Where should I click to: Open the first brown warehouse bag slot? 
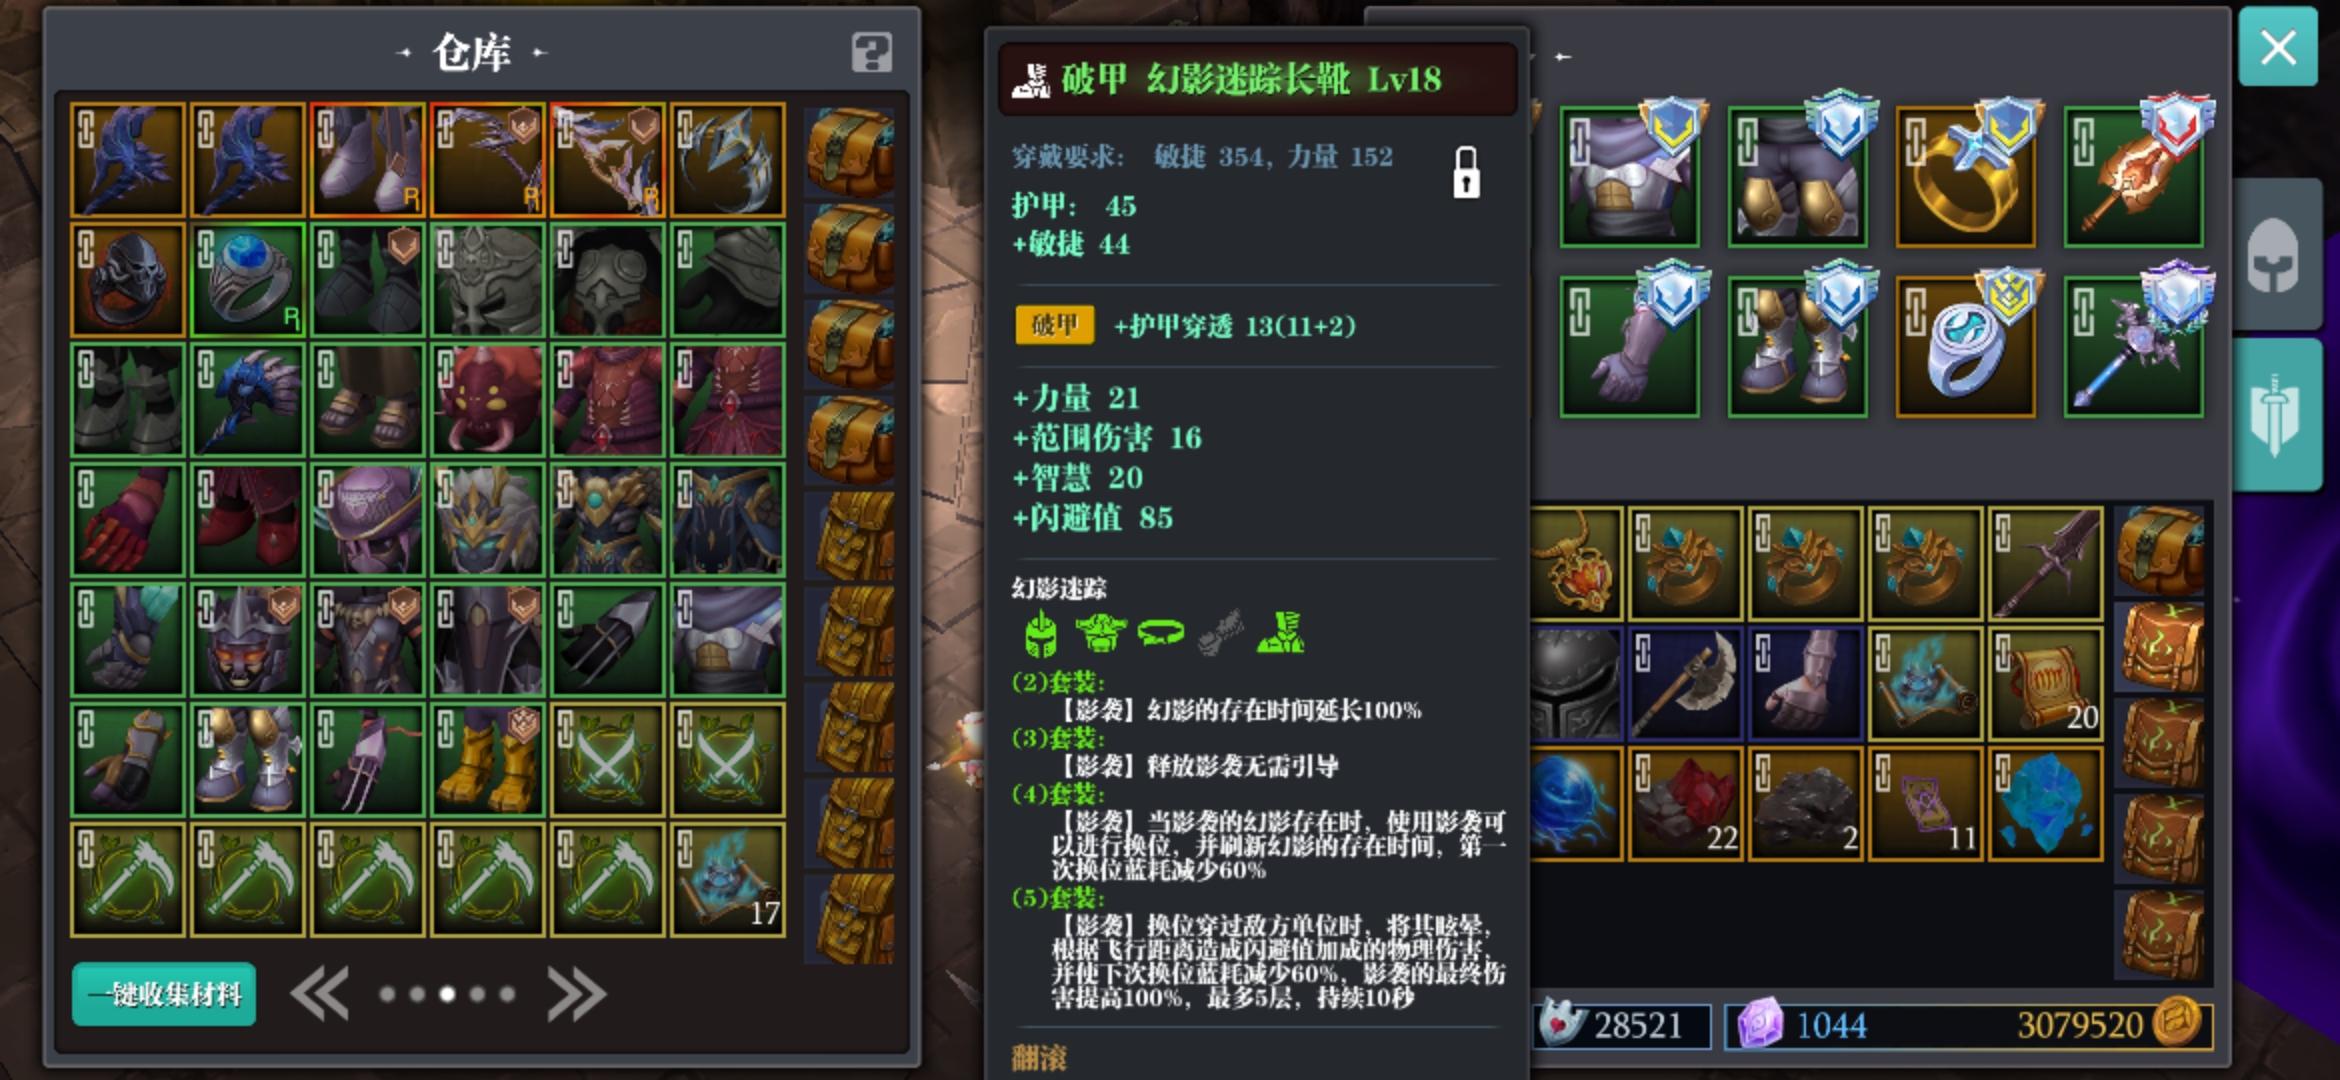click(x=850, y=152)
